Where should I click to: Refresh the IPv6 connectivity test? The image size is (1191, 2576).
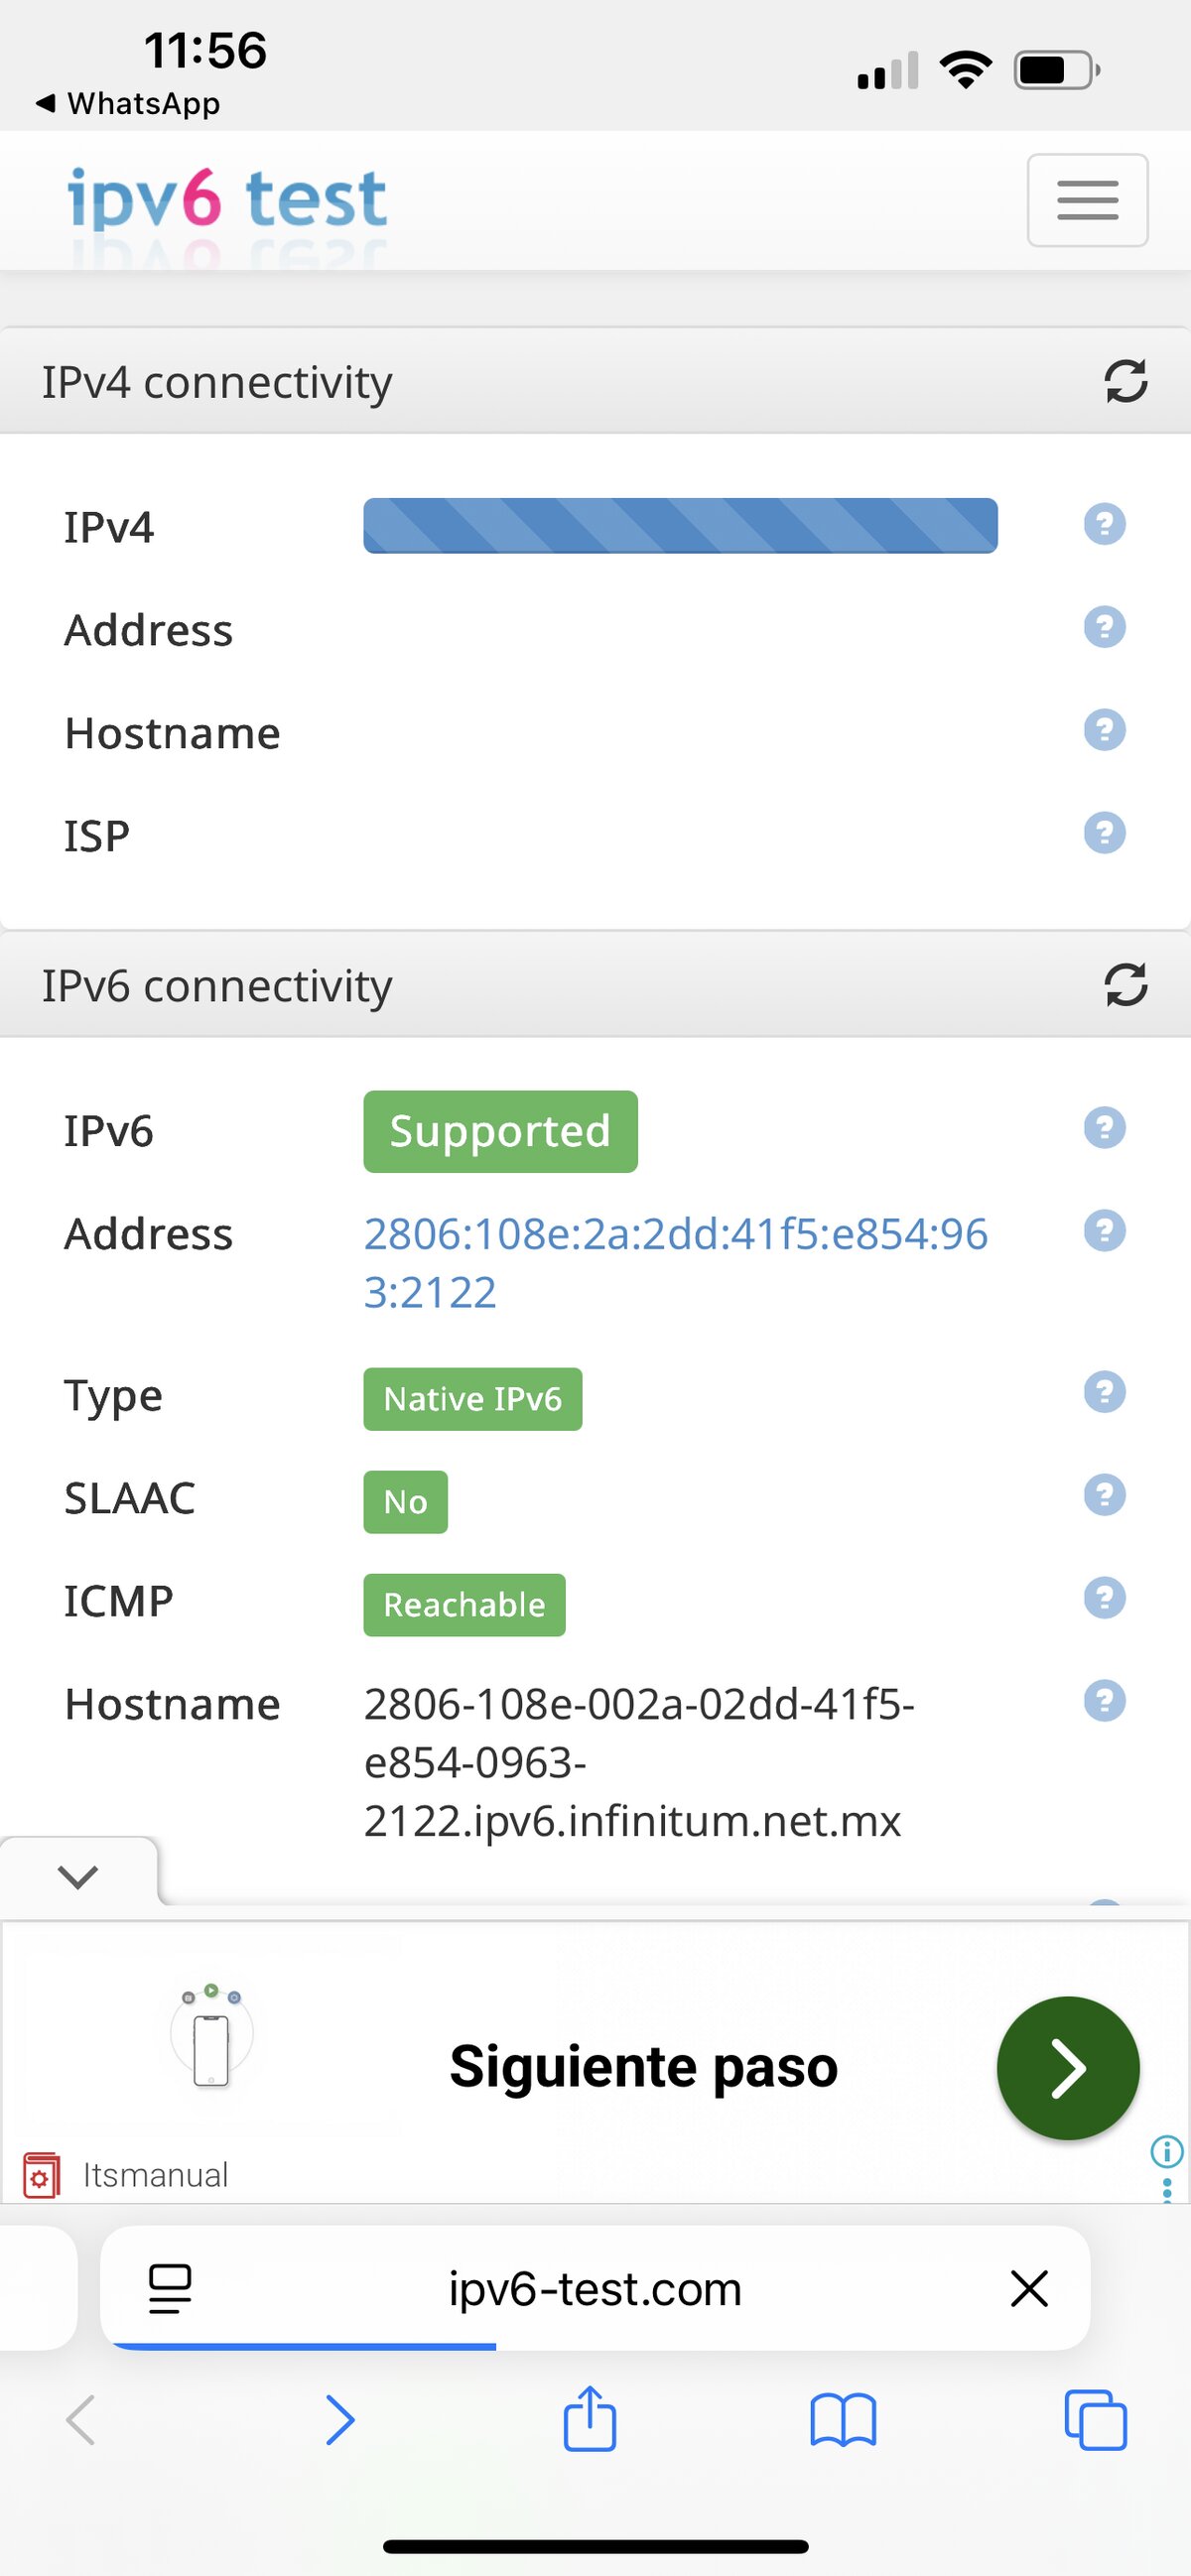pyautogui.click(x=1125, y=985)
